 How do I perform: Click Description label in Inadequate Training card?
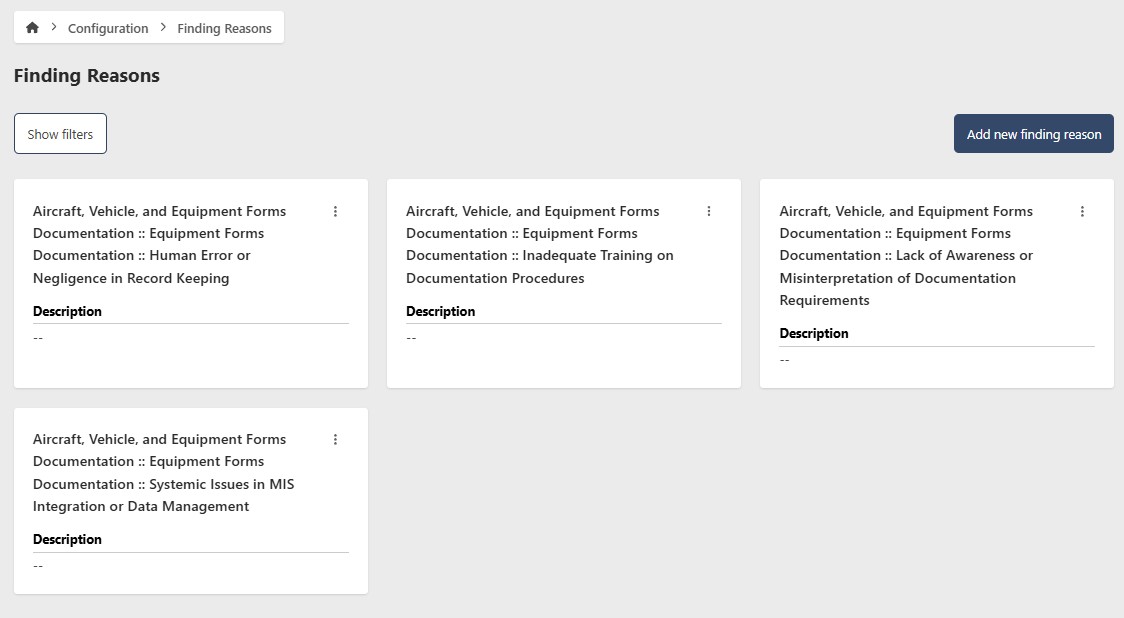pos(440,311)
